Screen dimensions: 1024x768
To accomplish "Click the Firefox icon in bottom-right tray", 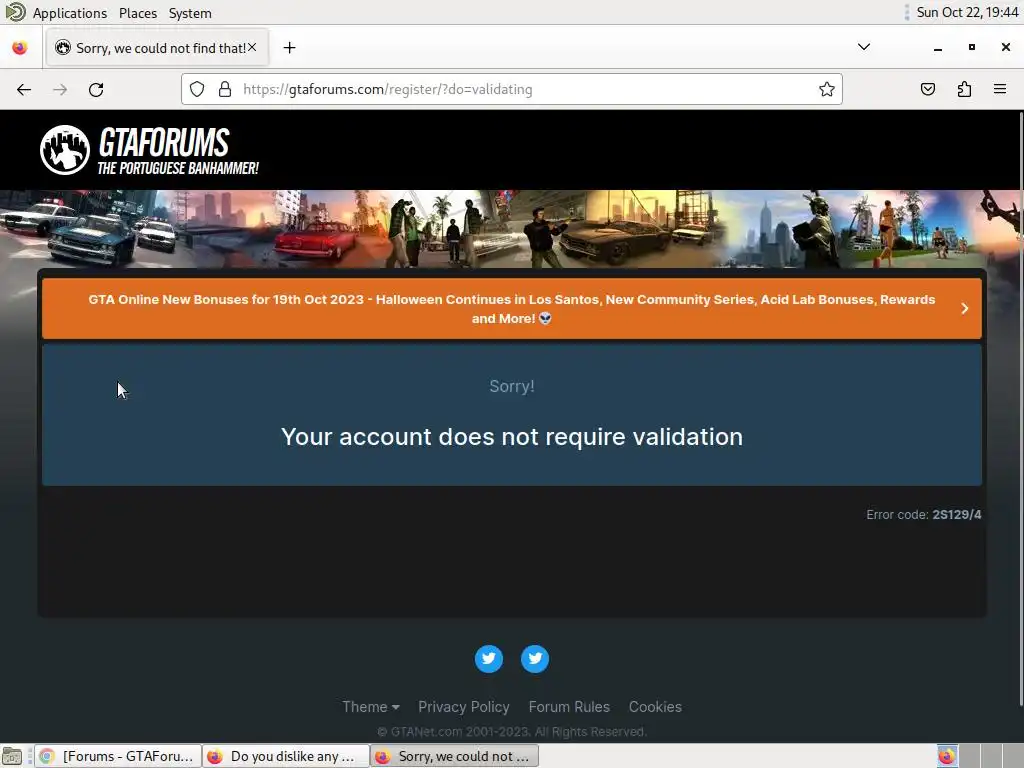I will tap(946, 756).
